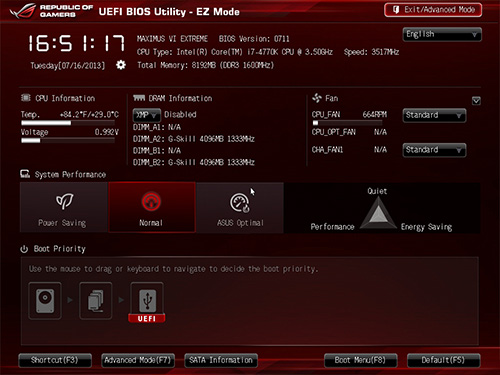Click the Energy Saving label
Screen dimensions: 500x375
click(x=426, y=227)
